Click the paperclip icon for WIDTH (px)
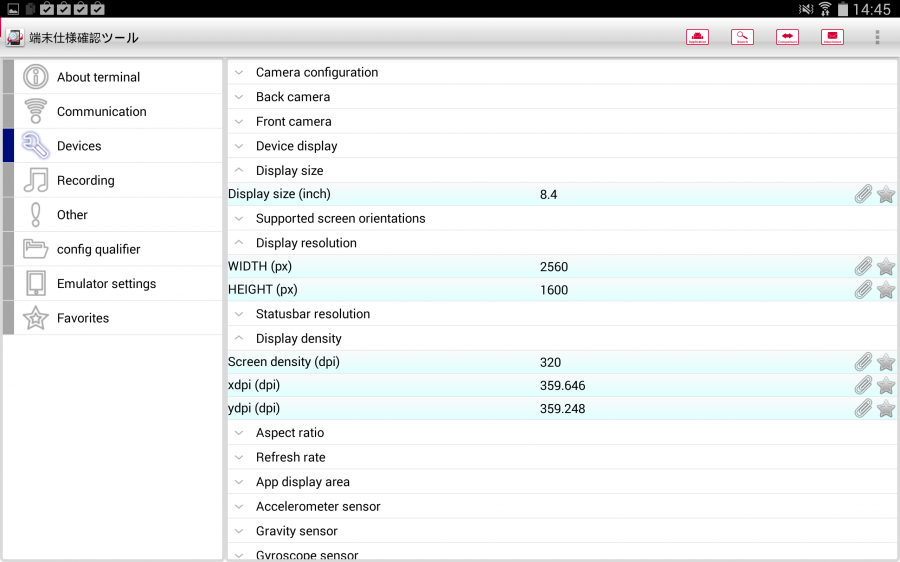The image size is (900, 562). click(x=862, y=267)
